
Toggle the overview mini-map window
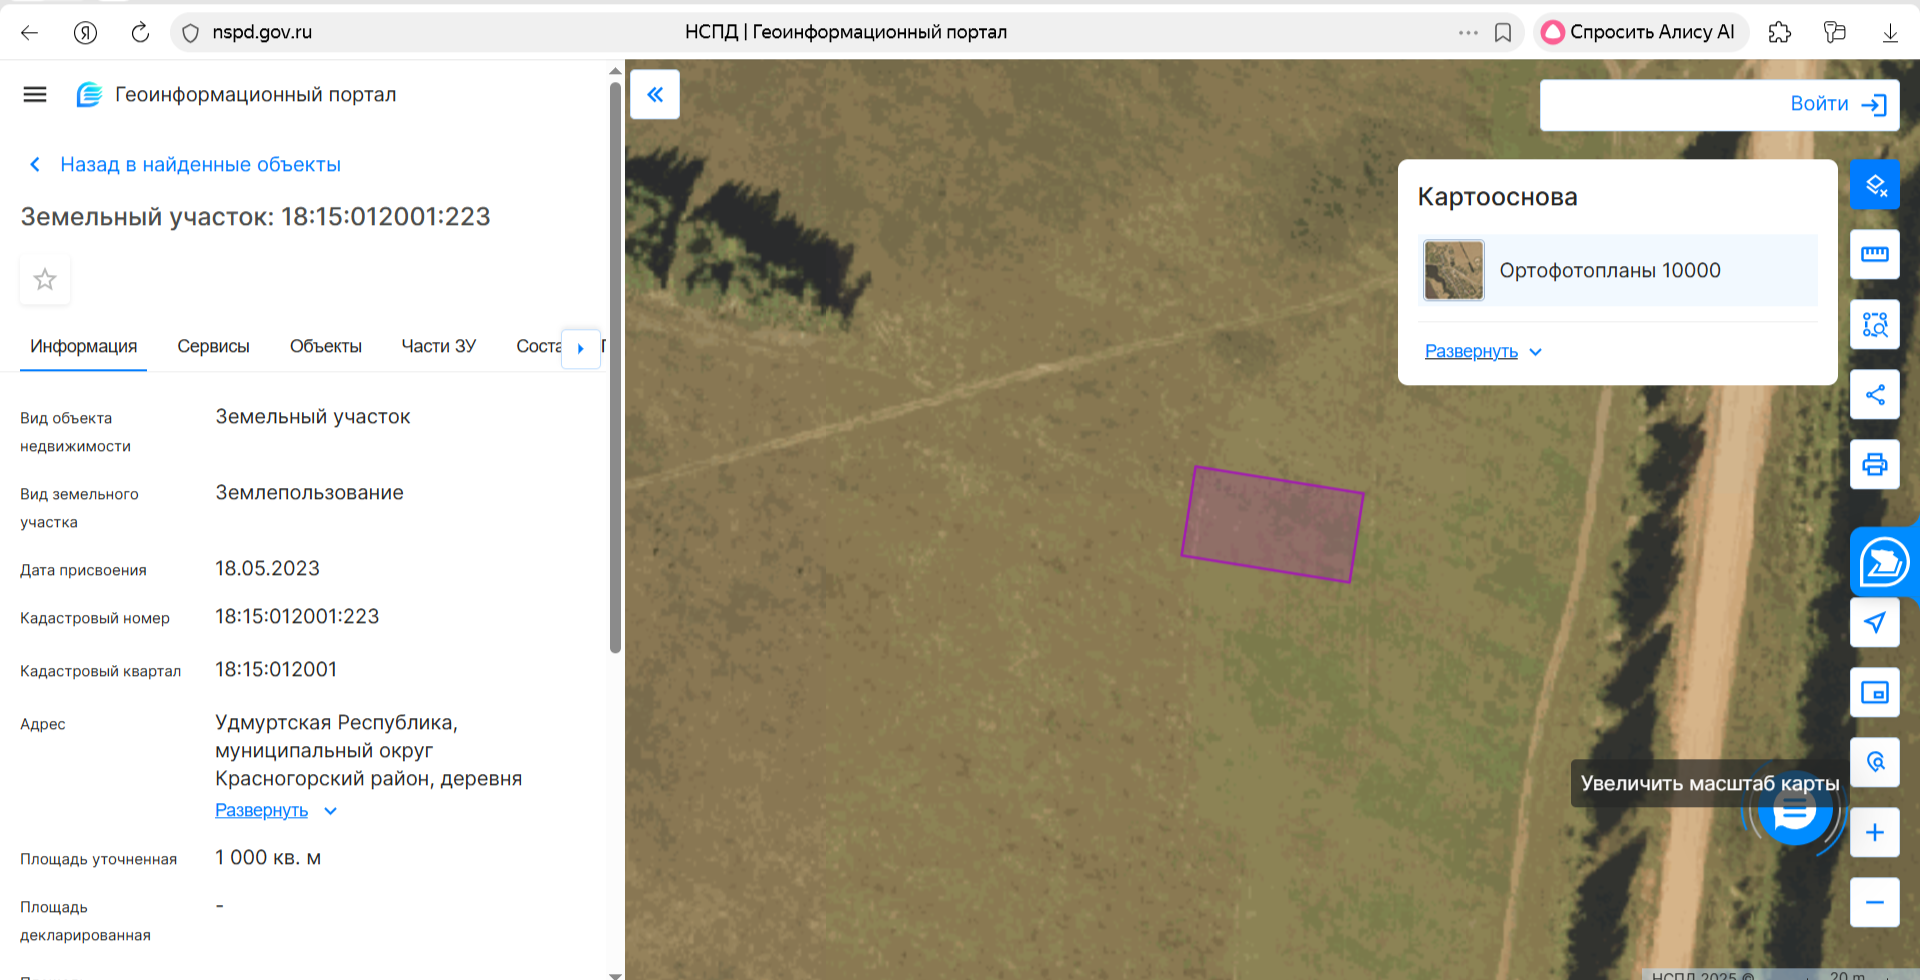pyautogui.click(x=1874, y=693)
